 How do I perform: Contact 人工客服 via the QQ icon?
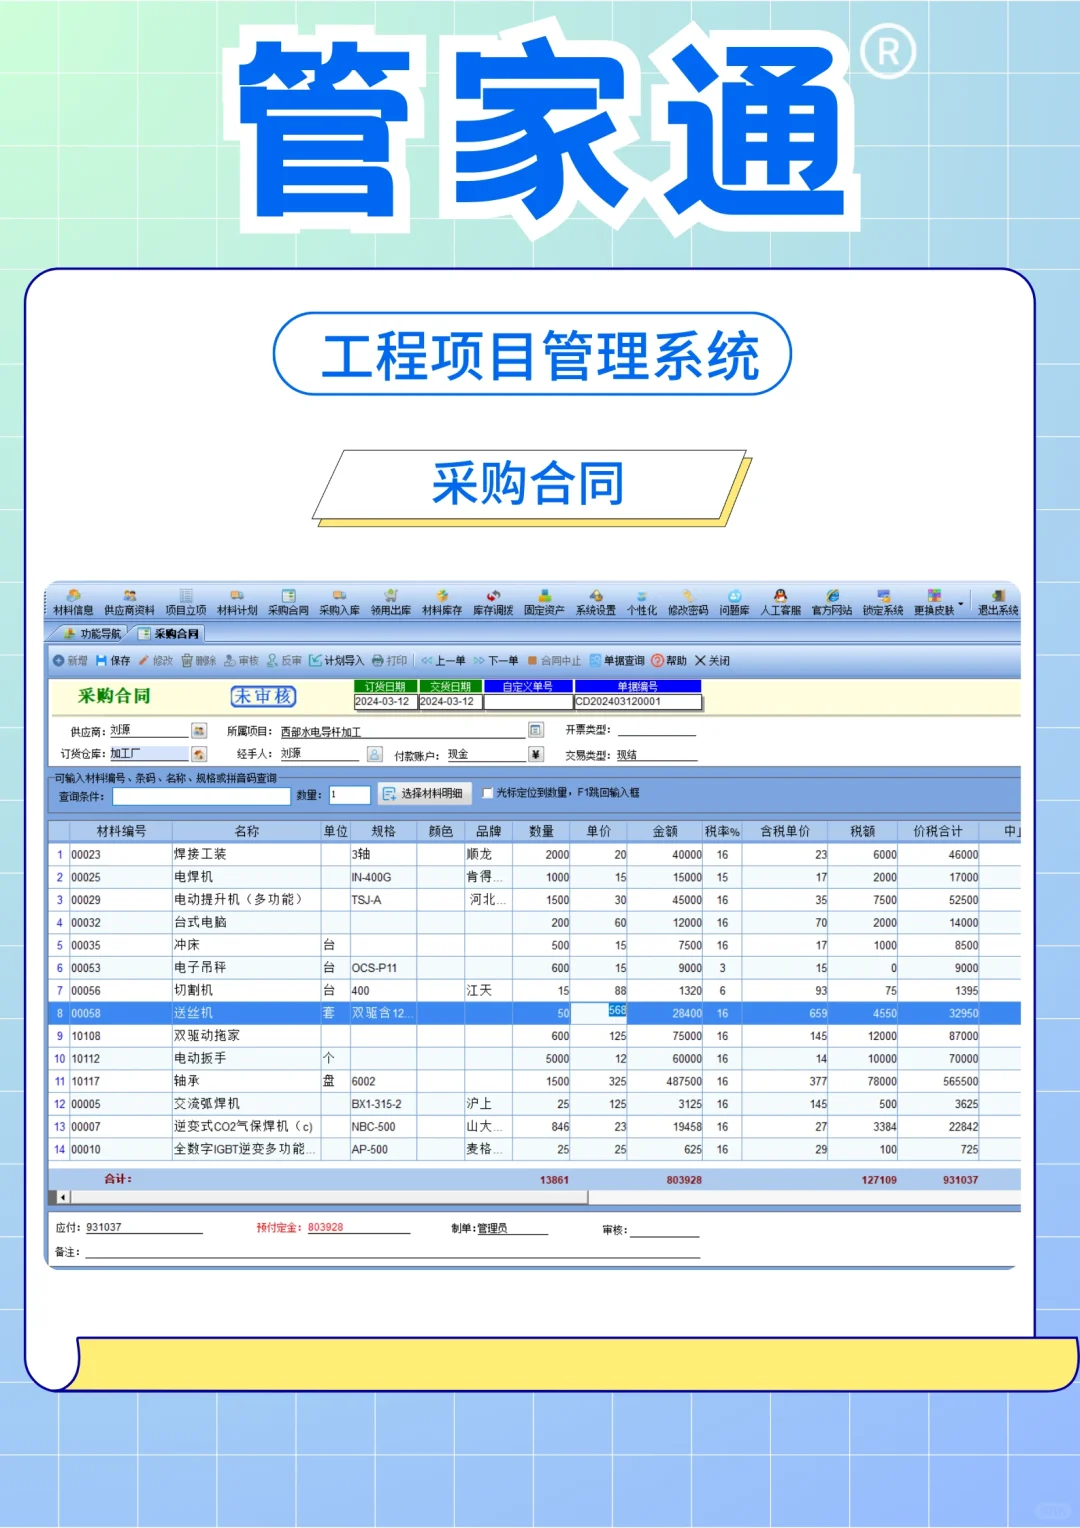pos(782,602)
